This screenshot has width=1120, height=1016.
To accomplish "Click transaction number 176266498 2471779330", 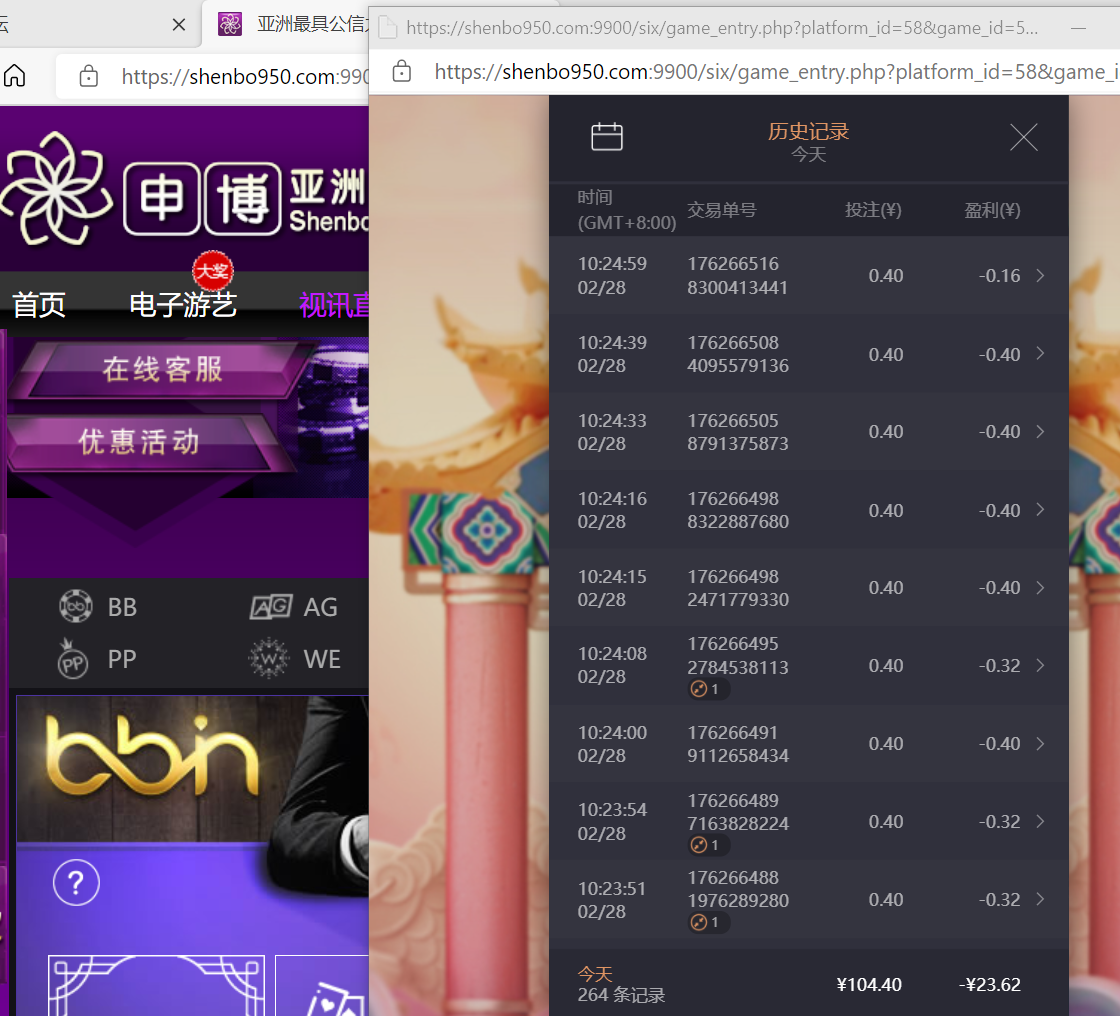I will coord(738,588).
